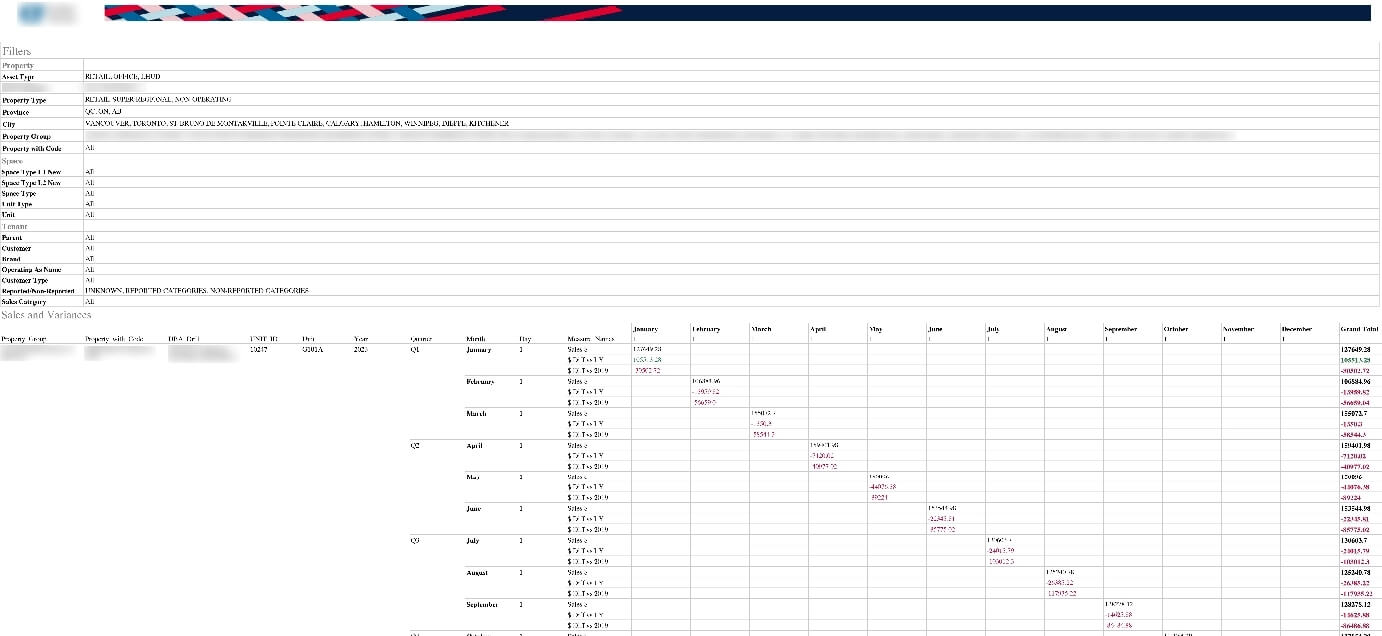Select the April month row label
Screen dimensions: 1382x636
tap(476, 445)
